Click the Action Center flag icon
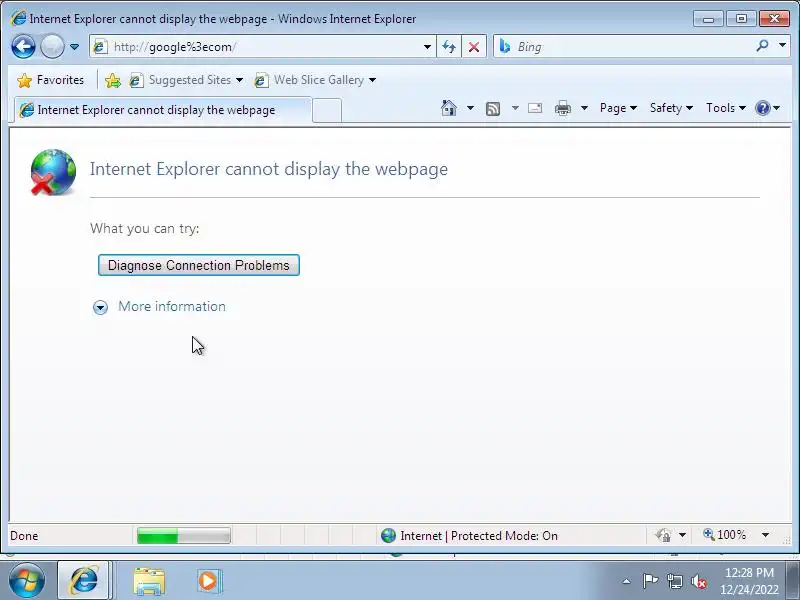Image resolution: width=800 pixels, height=600 pixels. pyautogui.click(x=650, y=581)
